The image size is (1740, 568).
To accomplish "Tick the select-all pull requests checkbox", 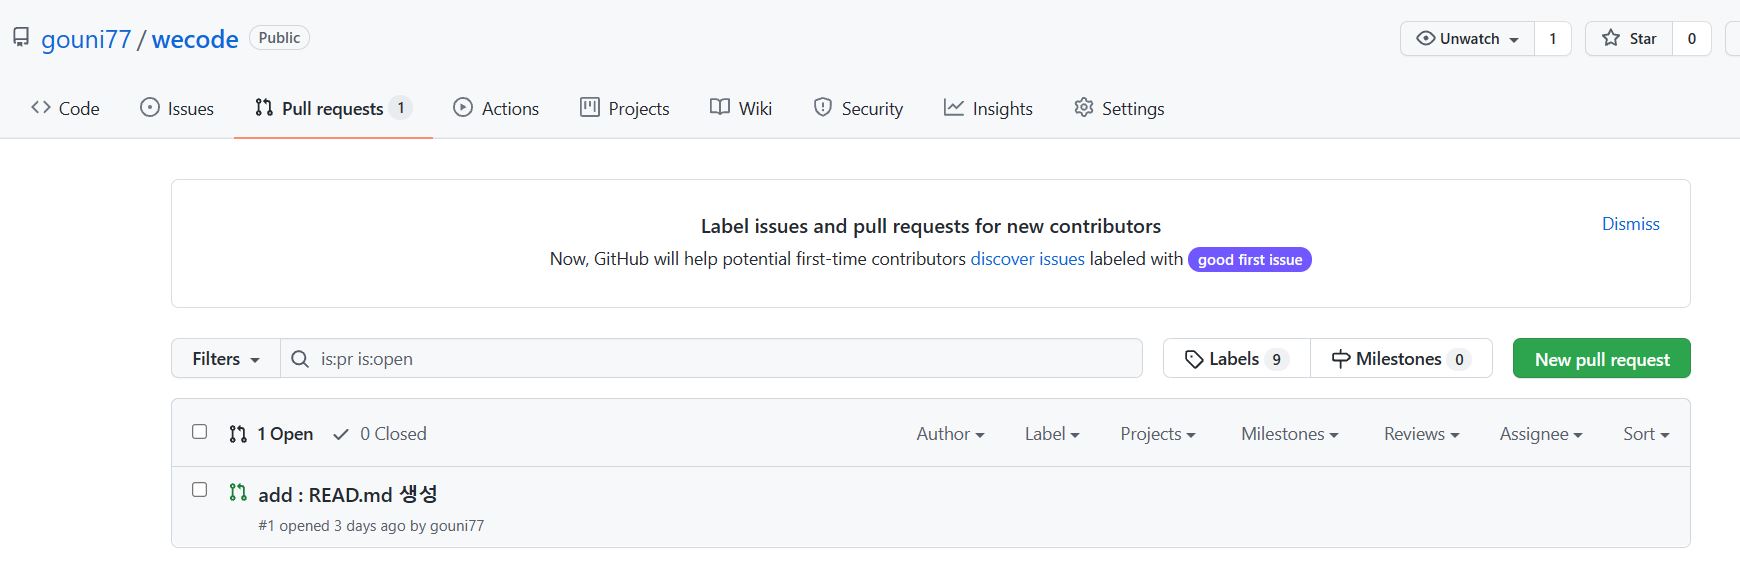I will (200, 432).
